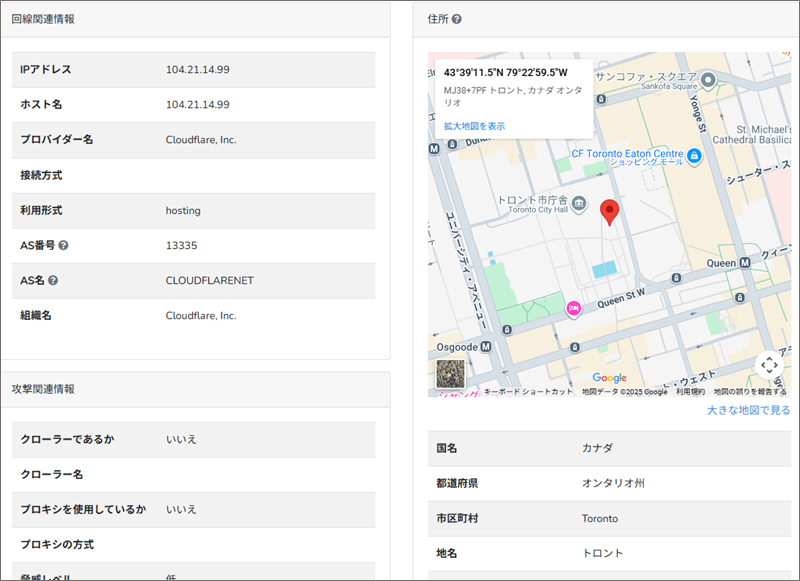Click the Sankofa Square marker icon
The height and width of the screenshot is (581, 800).
click(709, 79)
